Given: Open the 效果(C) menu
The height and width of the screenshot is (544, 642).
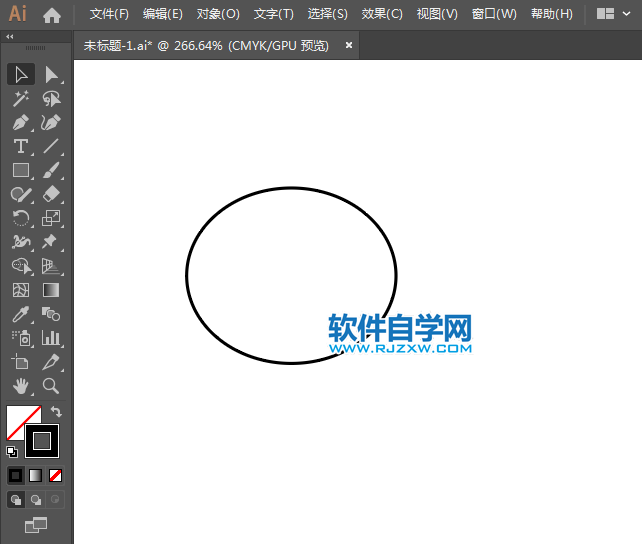Looking at the screenshot, I should (x=382, y=14).
